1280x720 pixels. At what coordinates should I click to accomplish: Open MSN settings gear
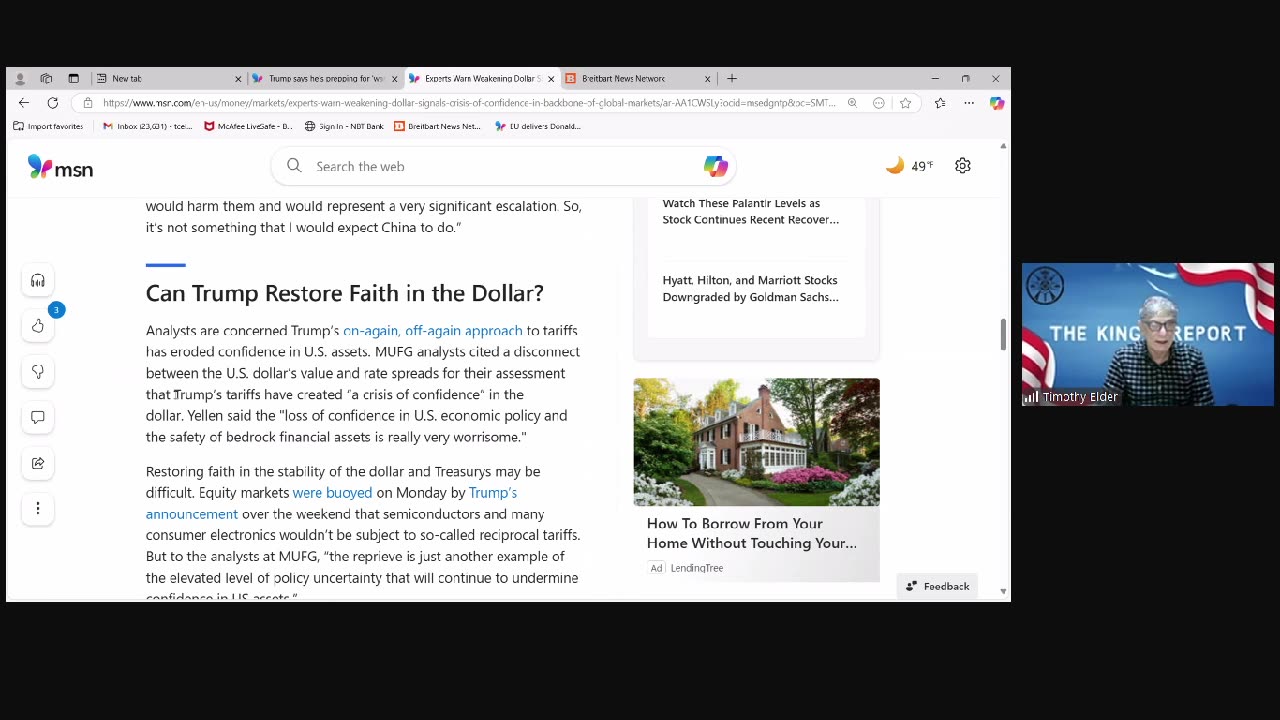point(962,166)
